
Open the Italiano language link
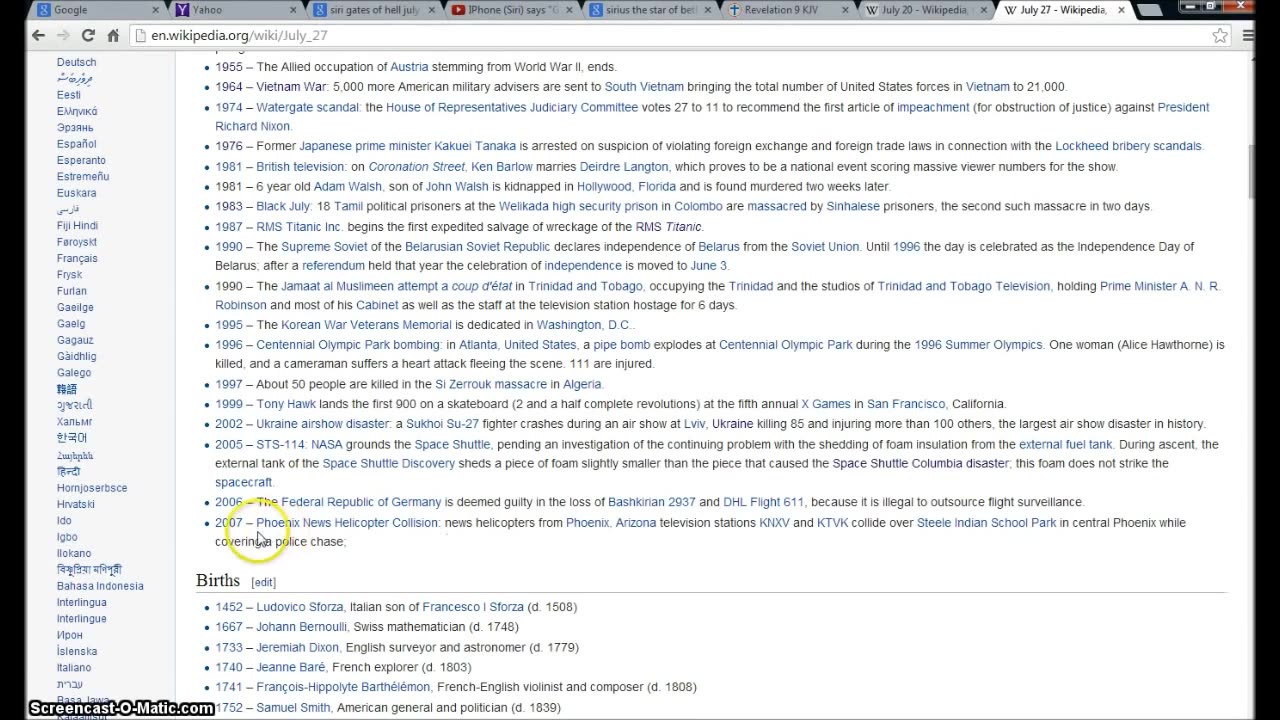[x=74, y=668]
